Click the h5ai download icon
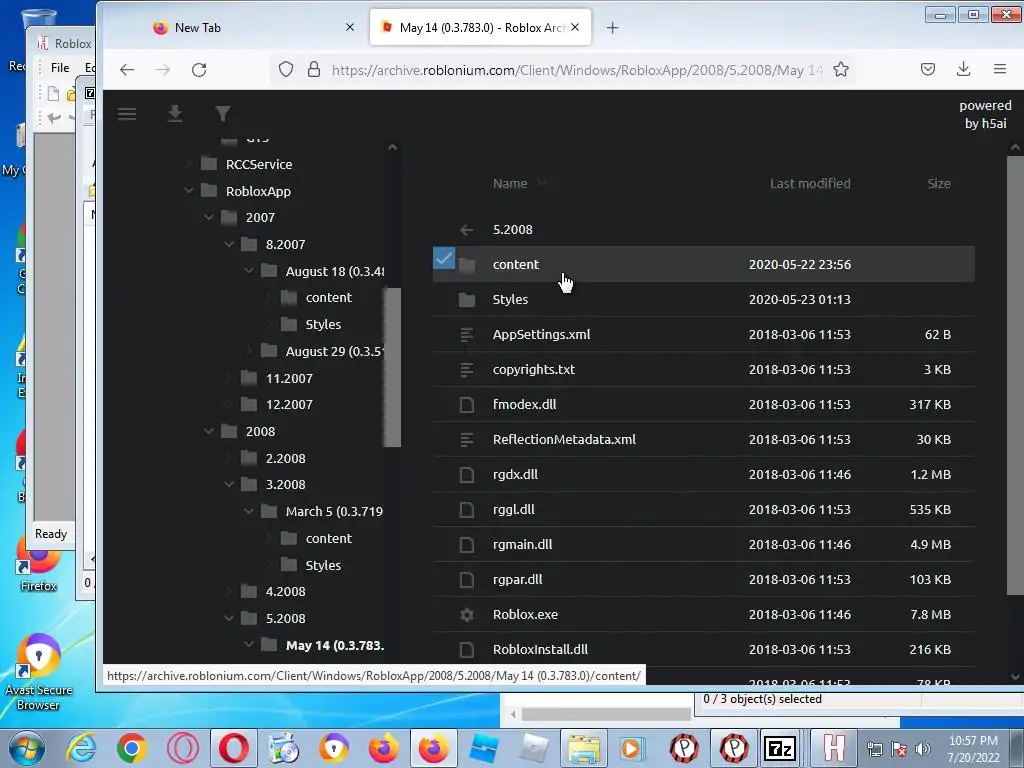 click(x=174, y=114)
